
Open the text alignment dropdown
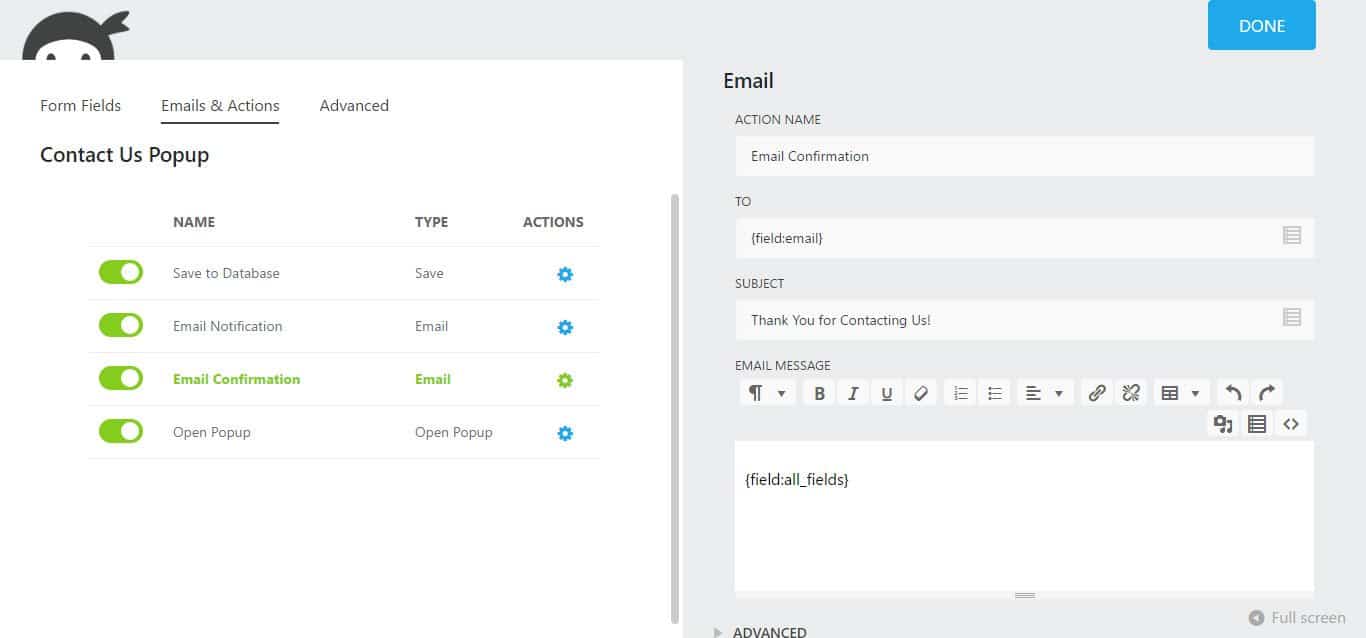click(1044, 392)
